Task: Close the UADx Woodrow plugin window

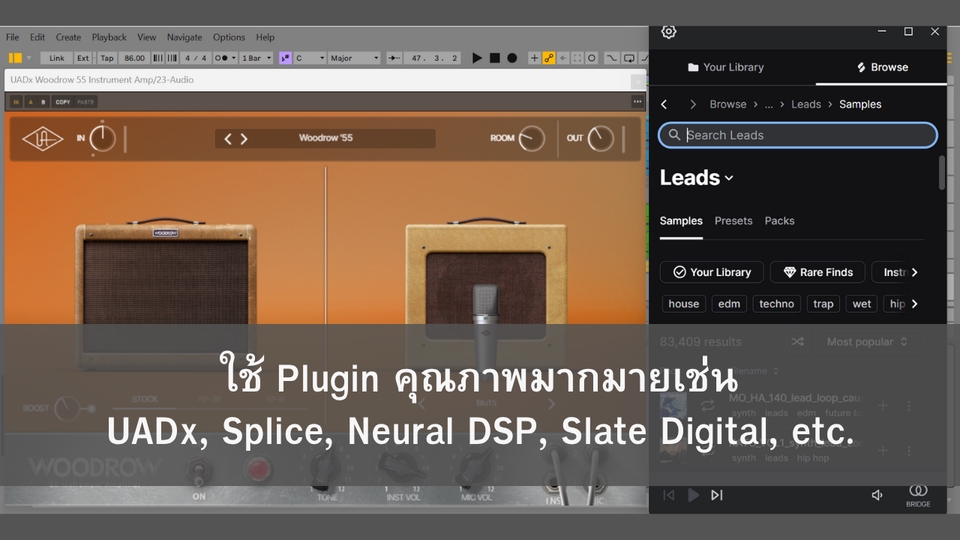Action: tap(638, 80)
